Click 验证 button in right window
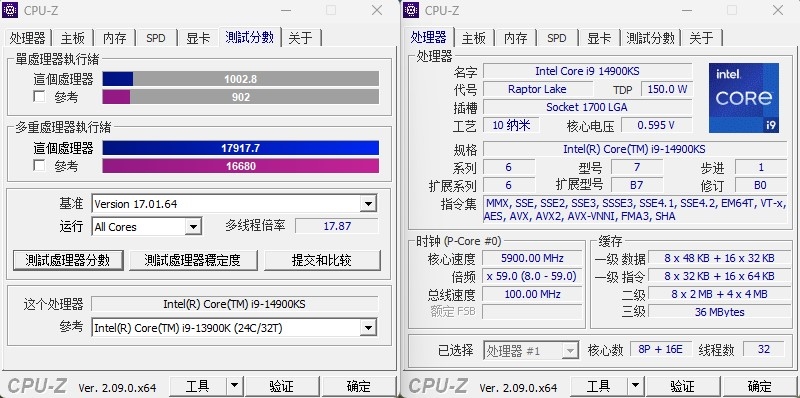The width and height of the screenshot is (800, 398). point(682,386)
